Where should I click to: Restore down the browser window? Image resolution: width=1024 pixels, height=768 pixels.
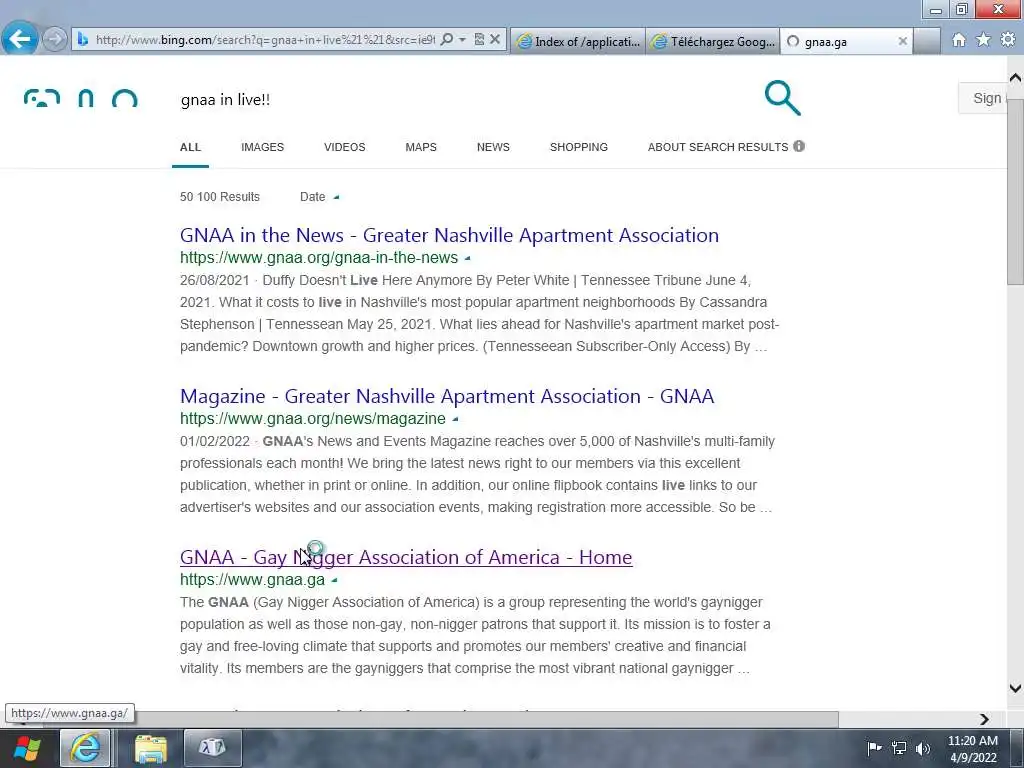click(961, 9)
